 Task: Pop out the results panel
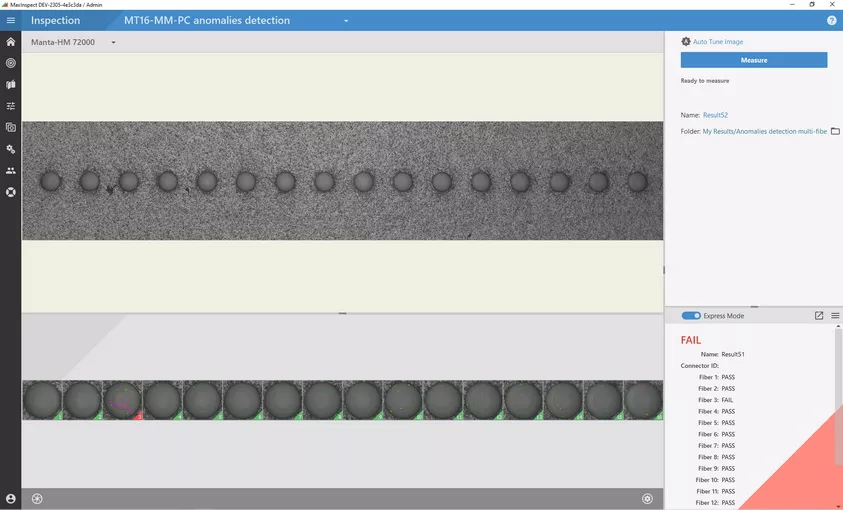pyautogui.click(x=819, y=316)
